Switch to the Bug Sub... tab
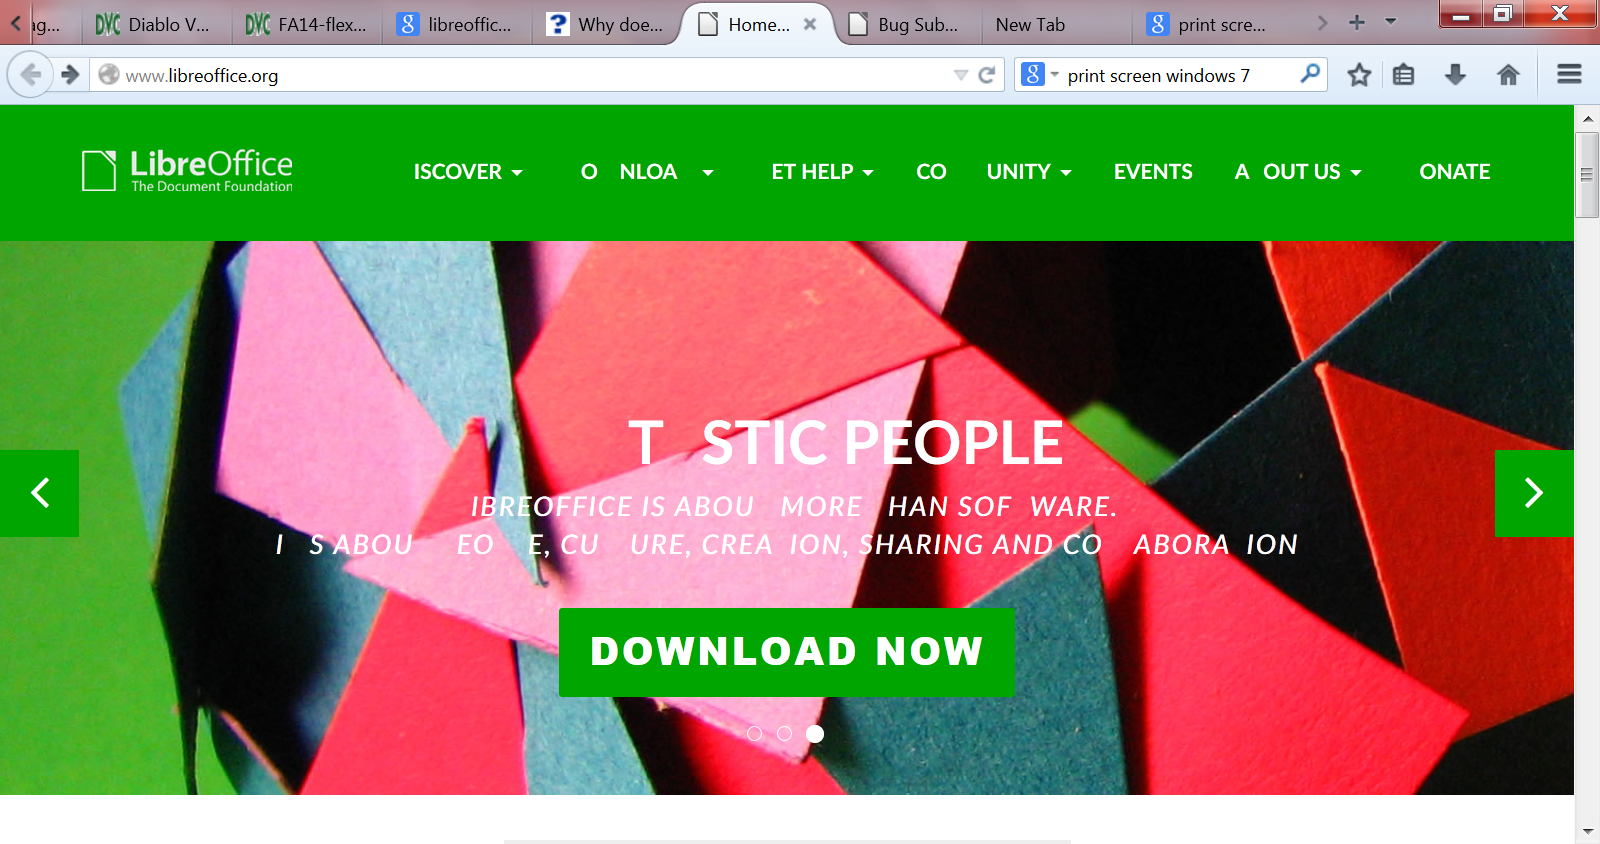Image resolution: width=1600 pixels, height=844 pixels. coord(905,24)
